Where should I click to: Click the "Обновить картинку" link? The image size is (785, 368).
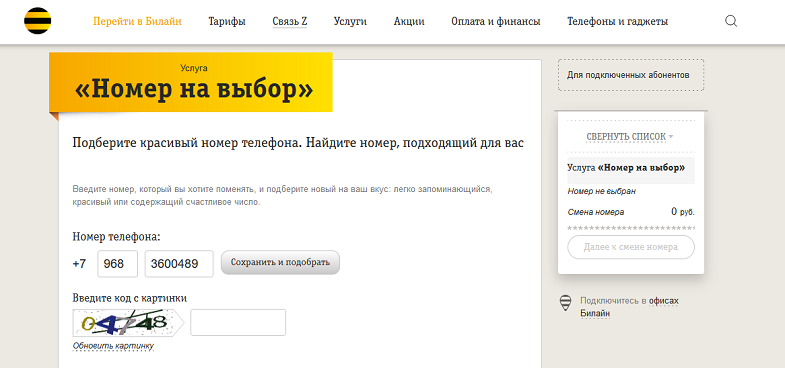(x=113, y=346)
